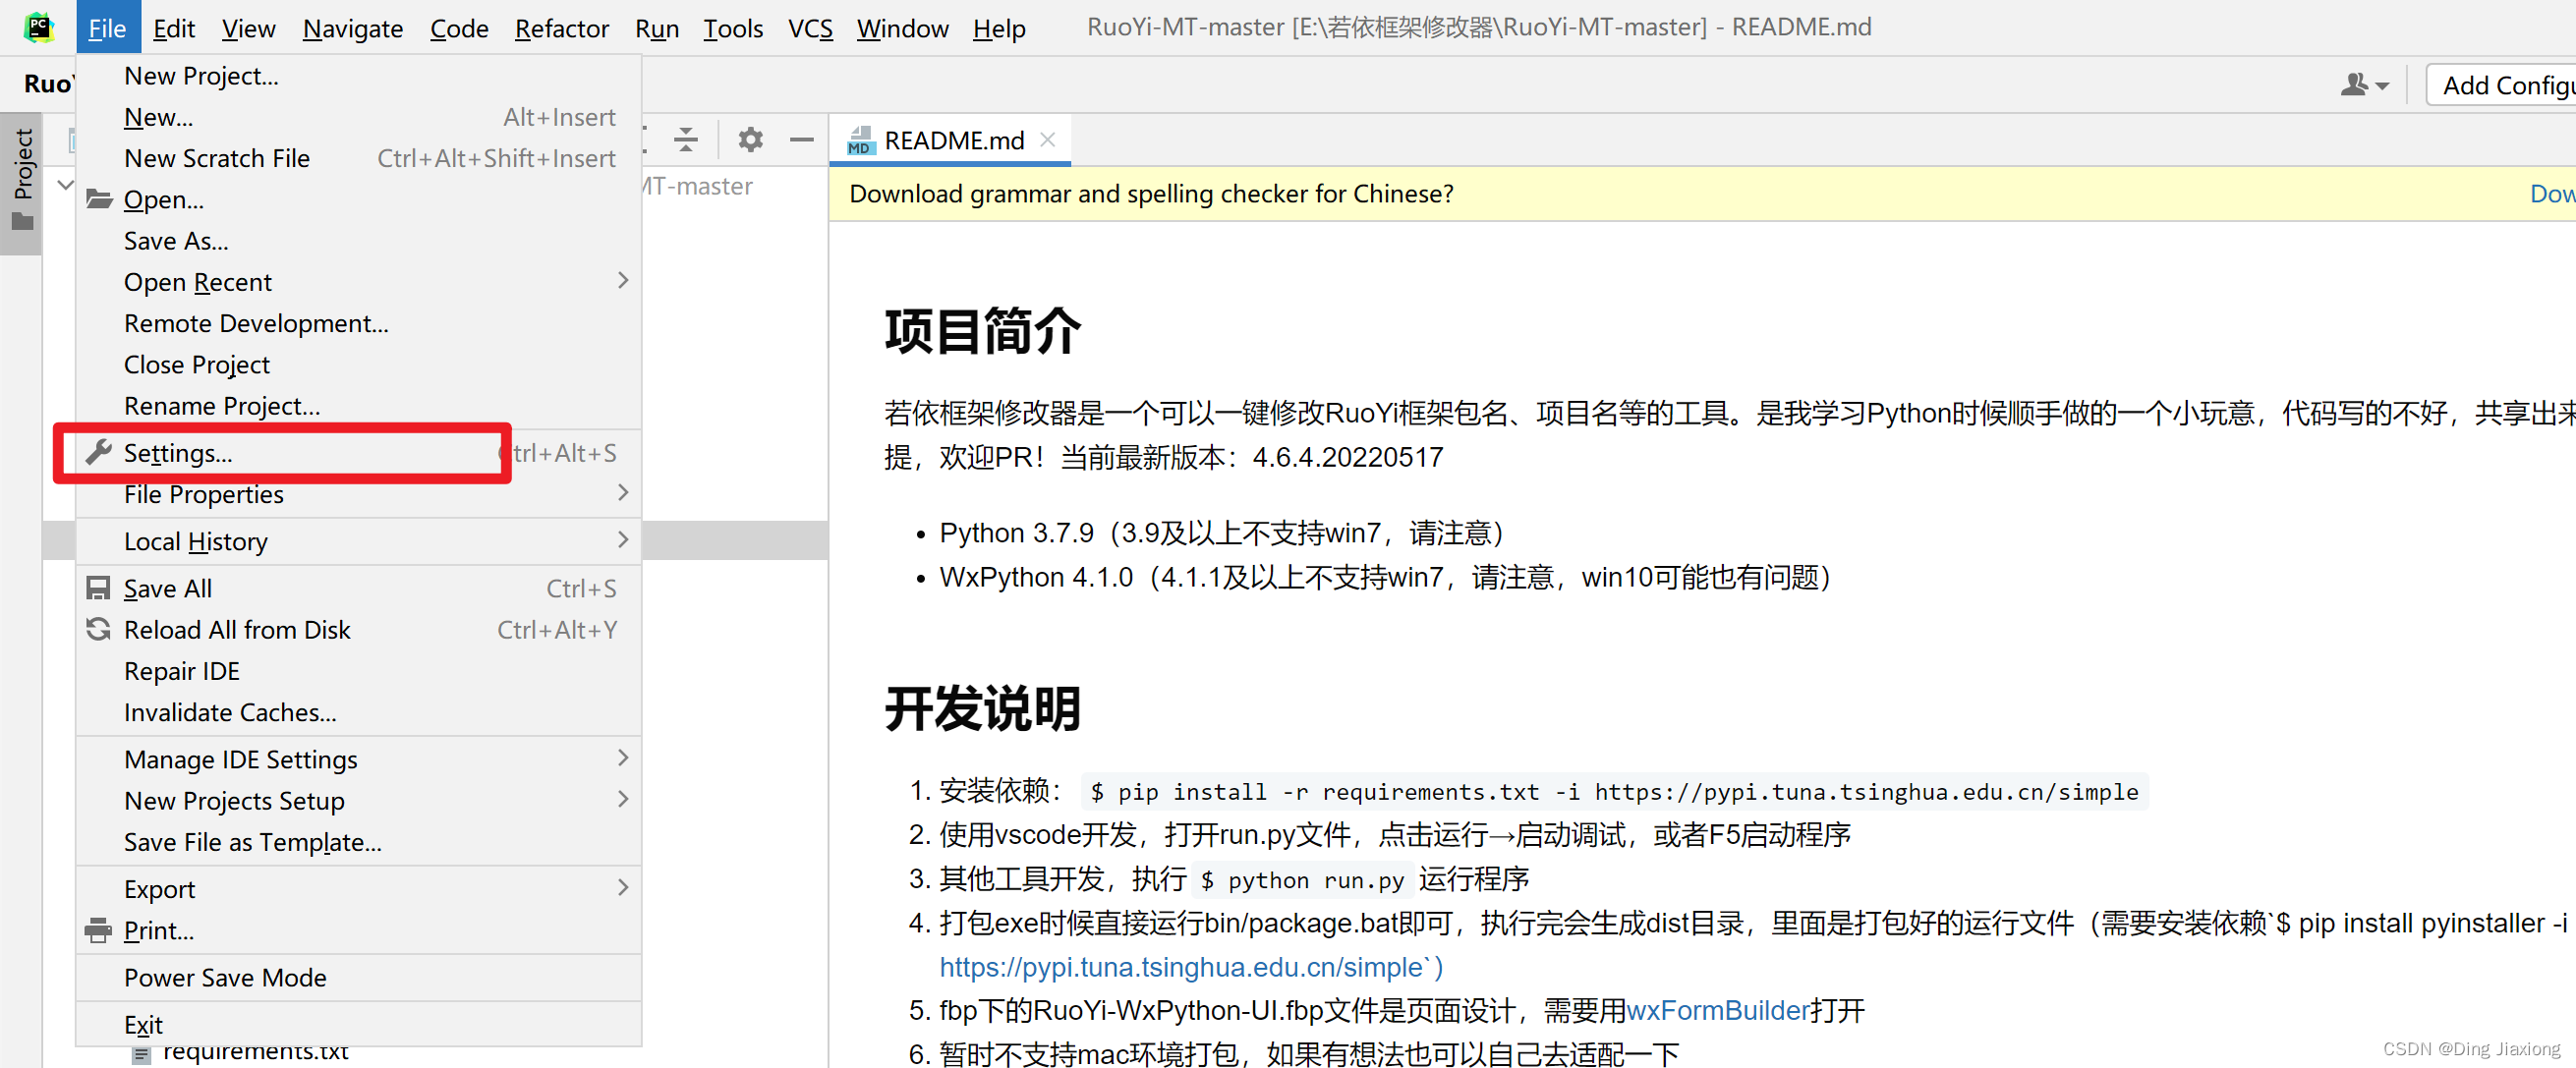2576x1068 pixels.
Task: Hide the project tool window with minus icon
Action: pyautogui.click(x=801, y=139)
